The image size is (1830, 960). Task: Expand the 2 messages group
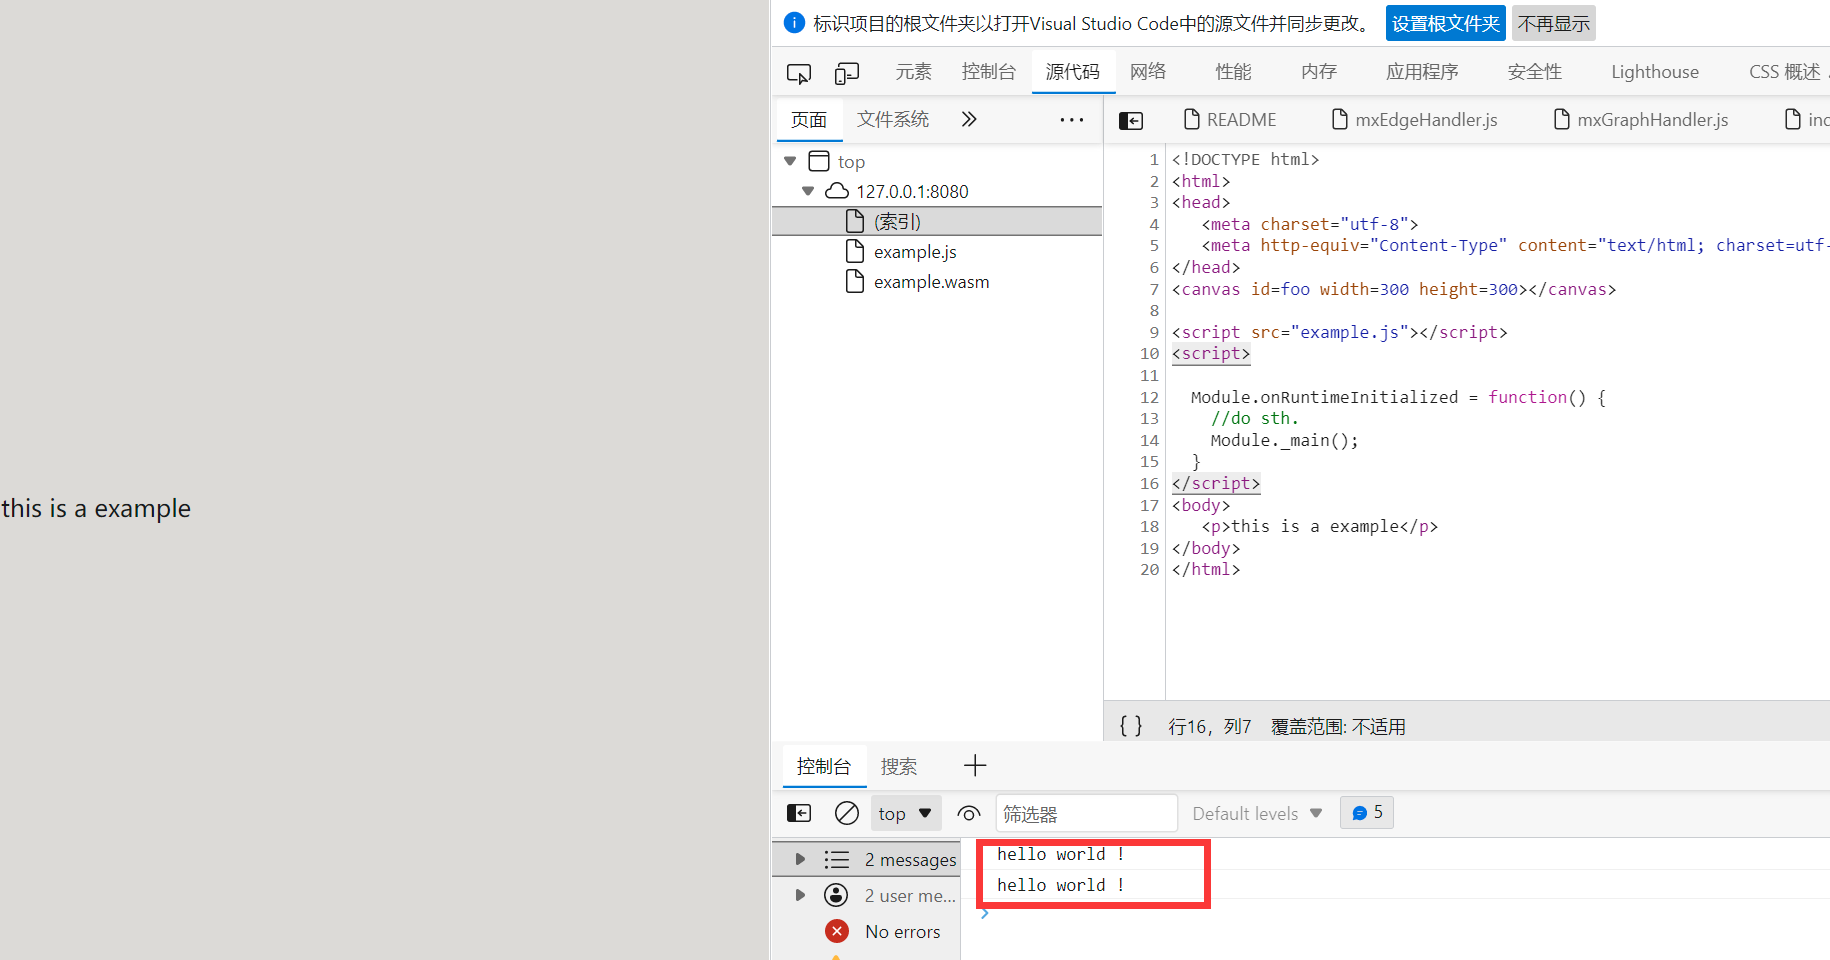[800, 859]
